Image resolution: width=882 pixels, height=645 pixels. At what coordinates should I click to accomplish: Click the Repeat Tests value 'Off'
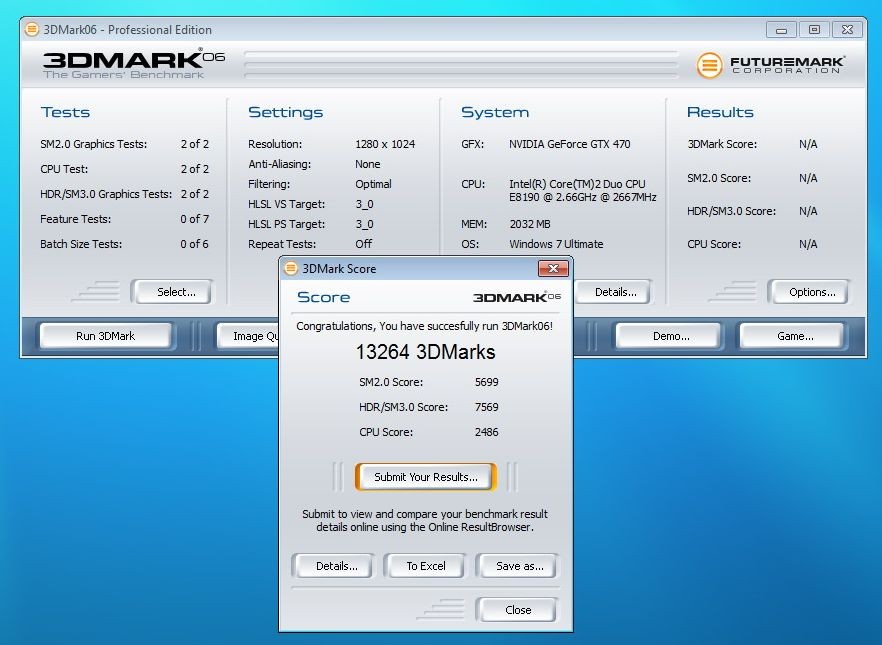(363, 244)
